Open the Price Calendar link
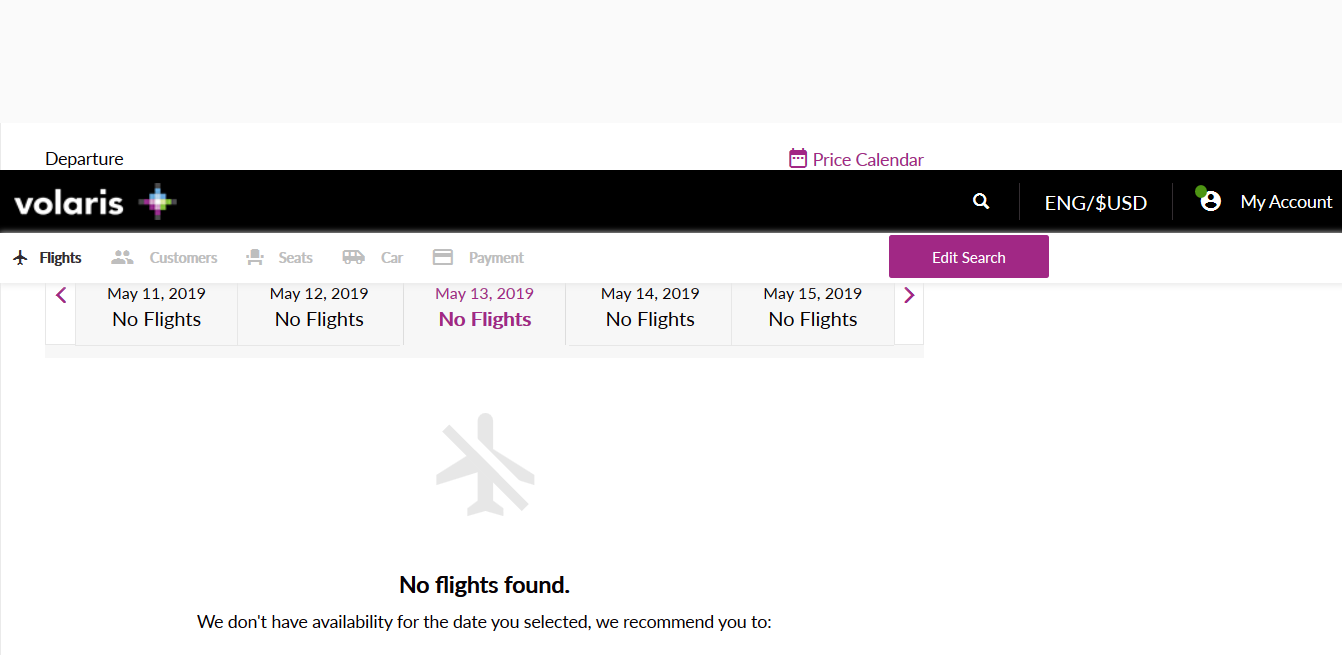This screenshot has height=655, width=1342. click(x=867, y=160)
